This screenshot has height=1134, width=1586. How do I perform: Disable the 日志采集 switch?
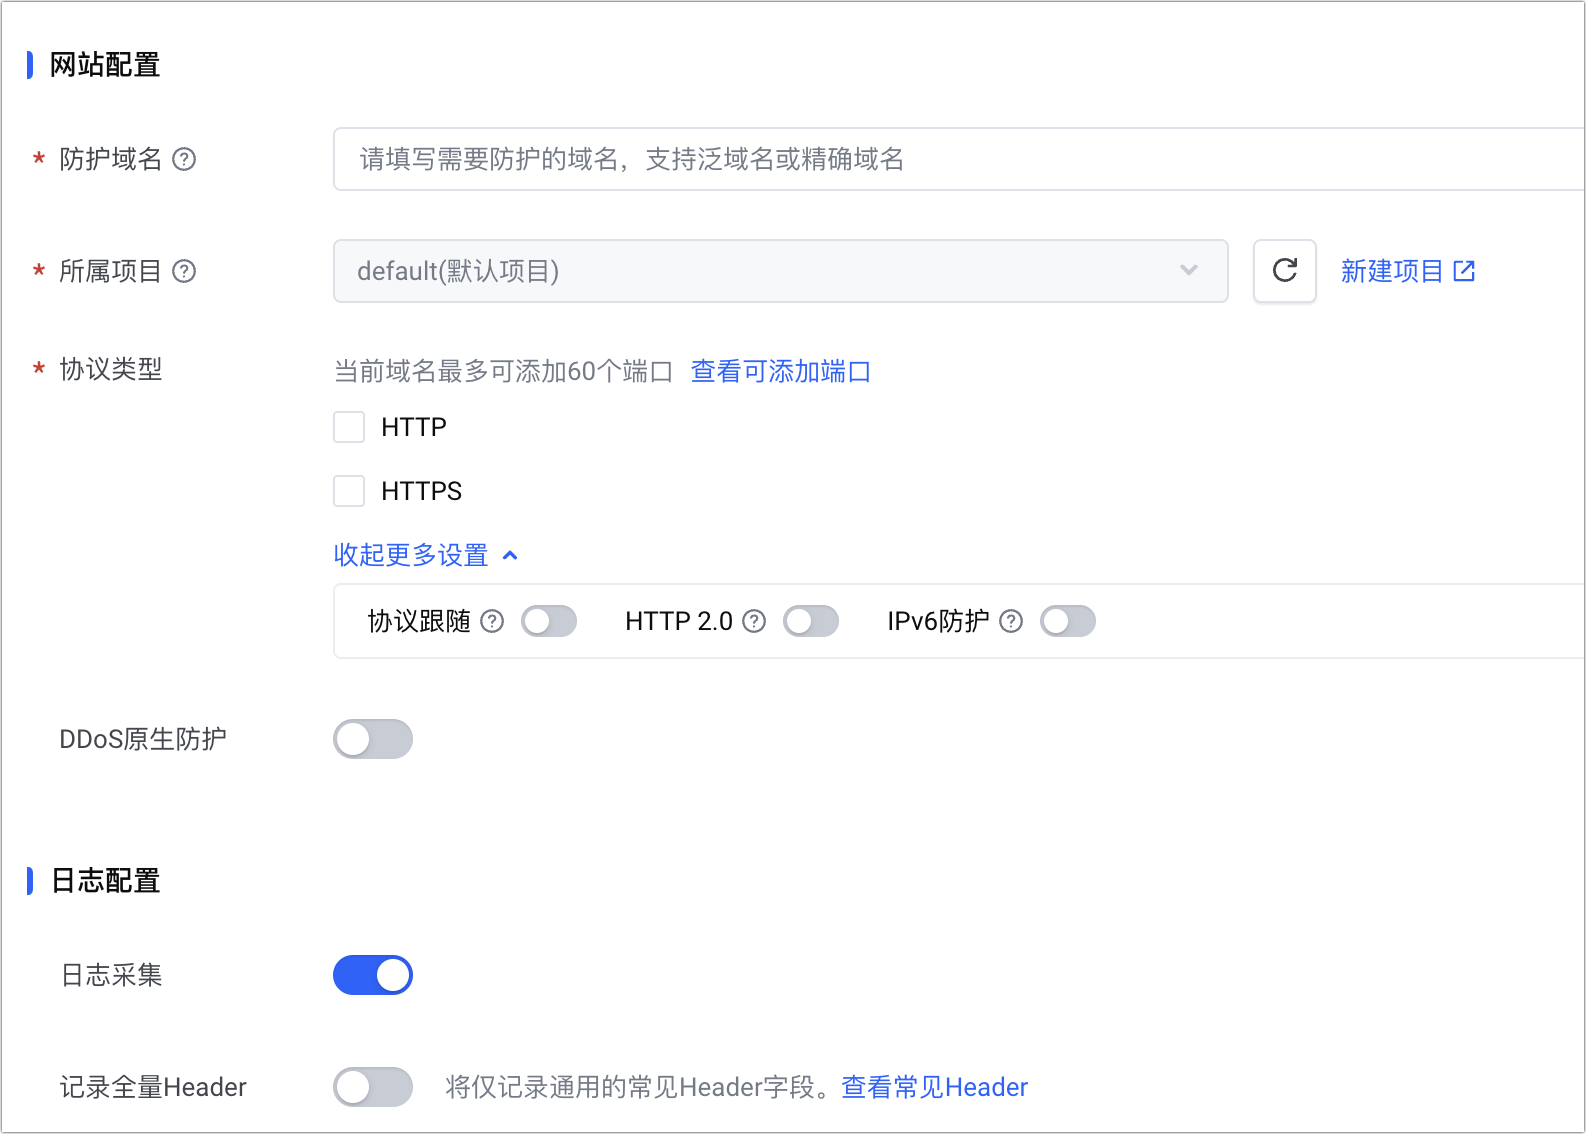point(373,975)
